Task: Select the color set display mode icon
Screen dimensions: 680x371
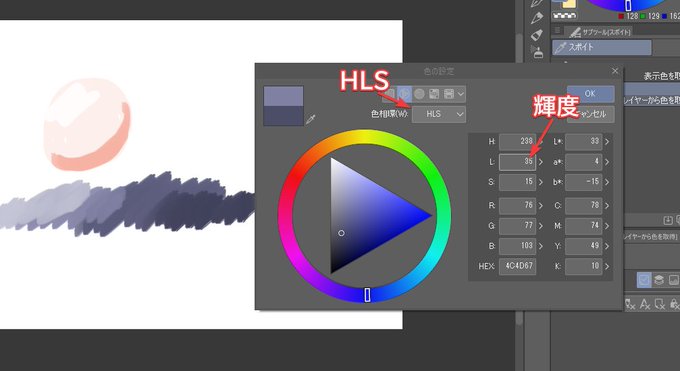Action: pos(434,94)
